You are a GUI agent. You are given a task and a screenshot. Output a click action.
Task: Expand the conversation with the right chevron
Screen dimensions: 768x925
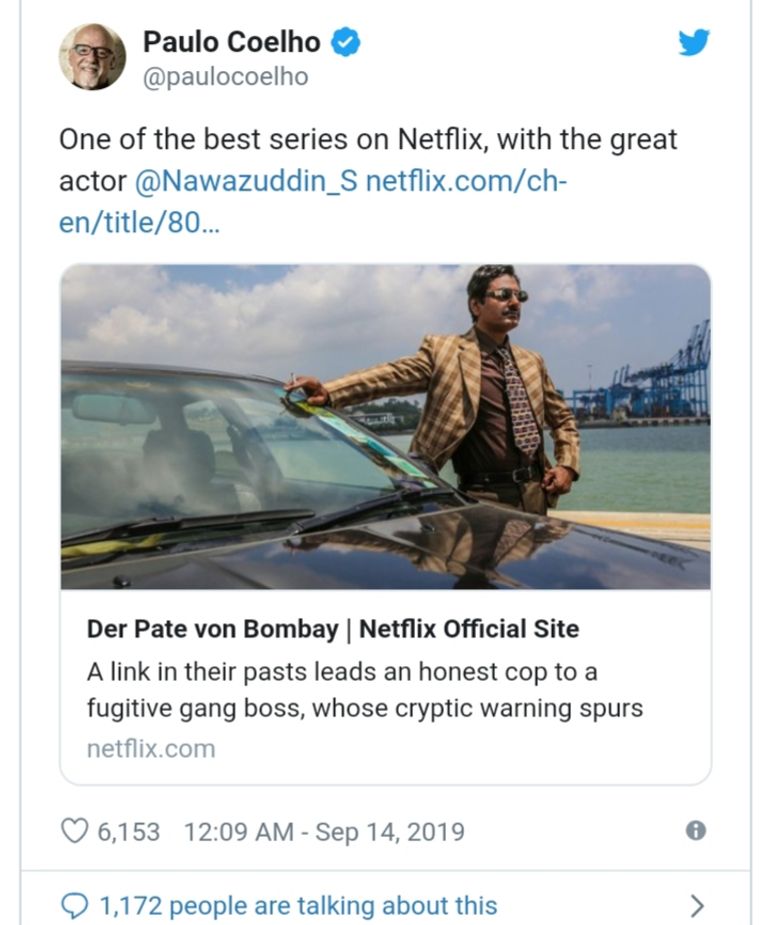tap(697, 906)
